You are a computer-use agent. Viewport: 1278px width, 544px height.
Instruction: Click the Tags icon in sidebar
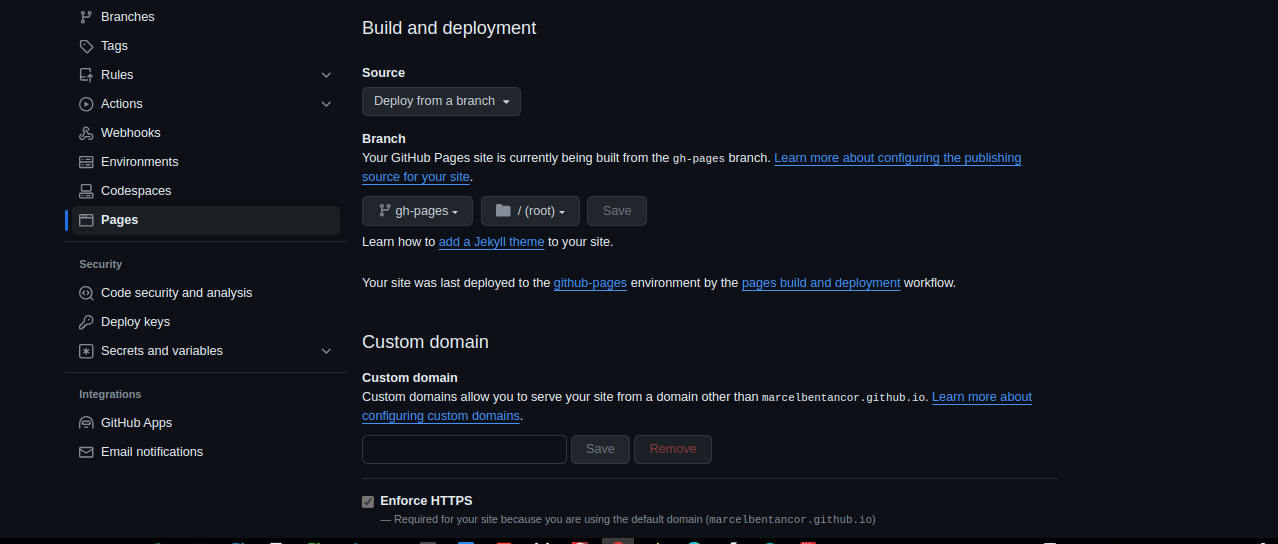click(86, 46)
